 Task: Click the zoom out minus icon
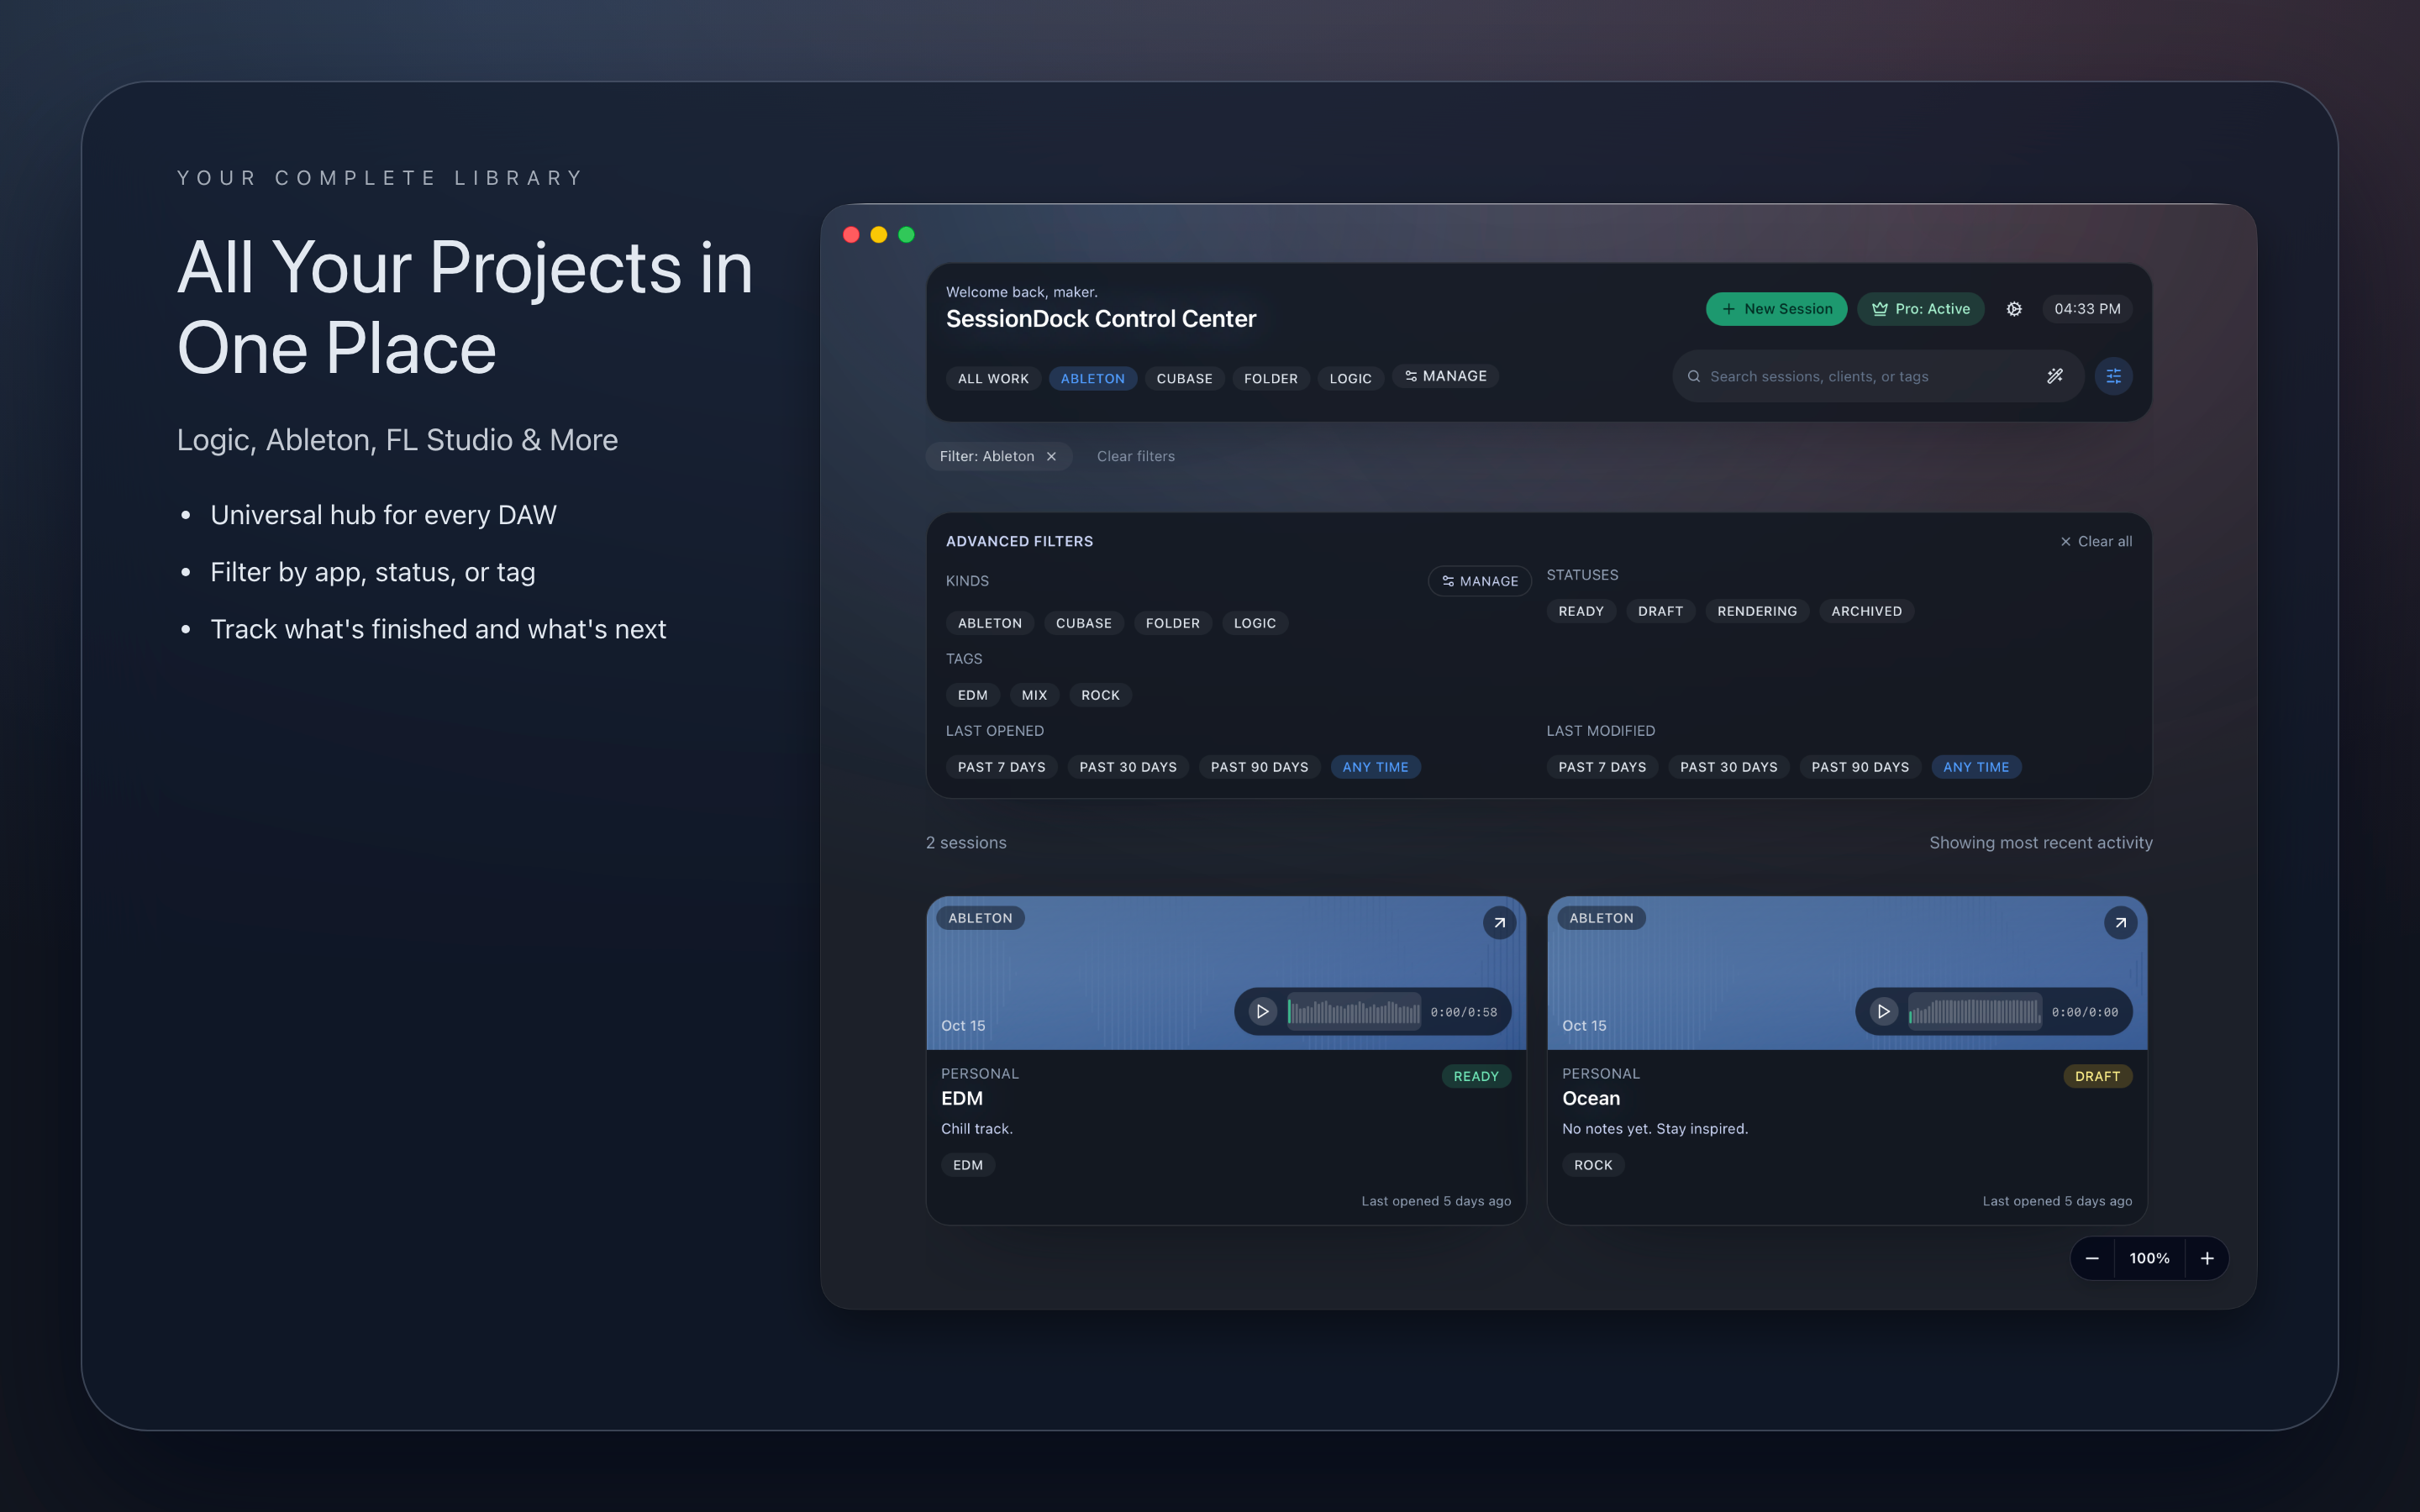2092,1258
